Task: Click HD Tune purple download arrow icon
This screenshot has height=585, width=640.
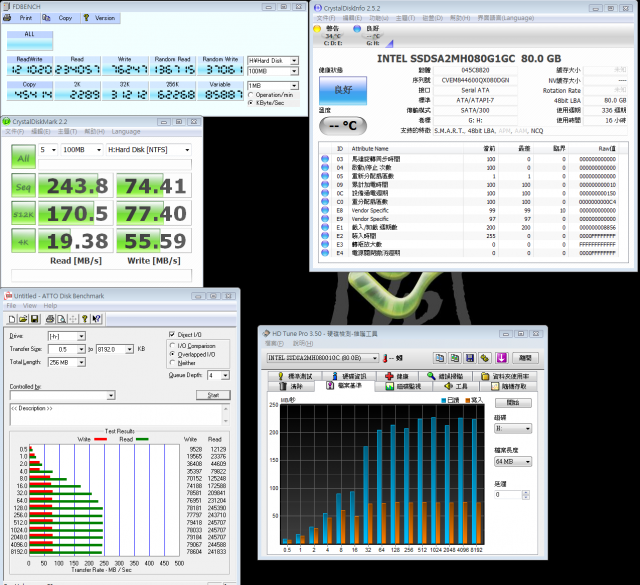Action: (x=501, y=358)
